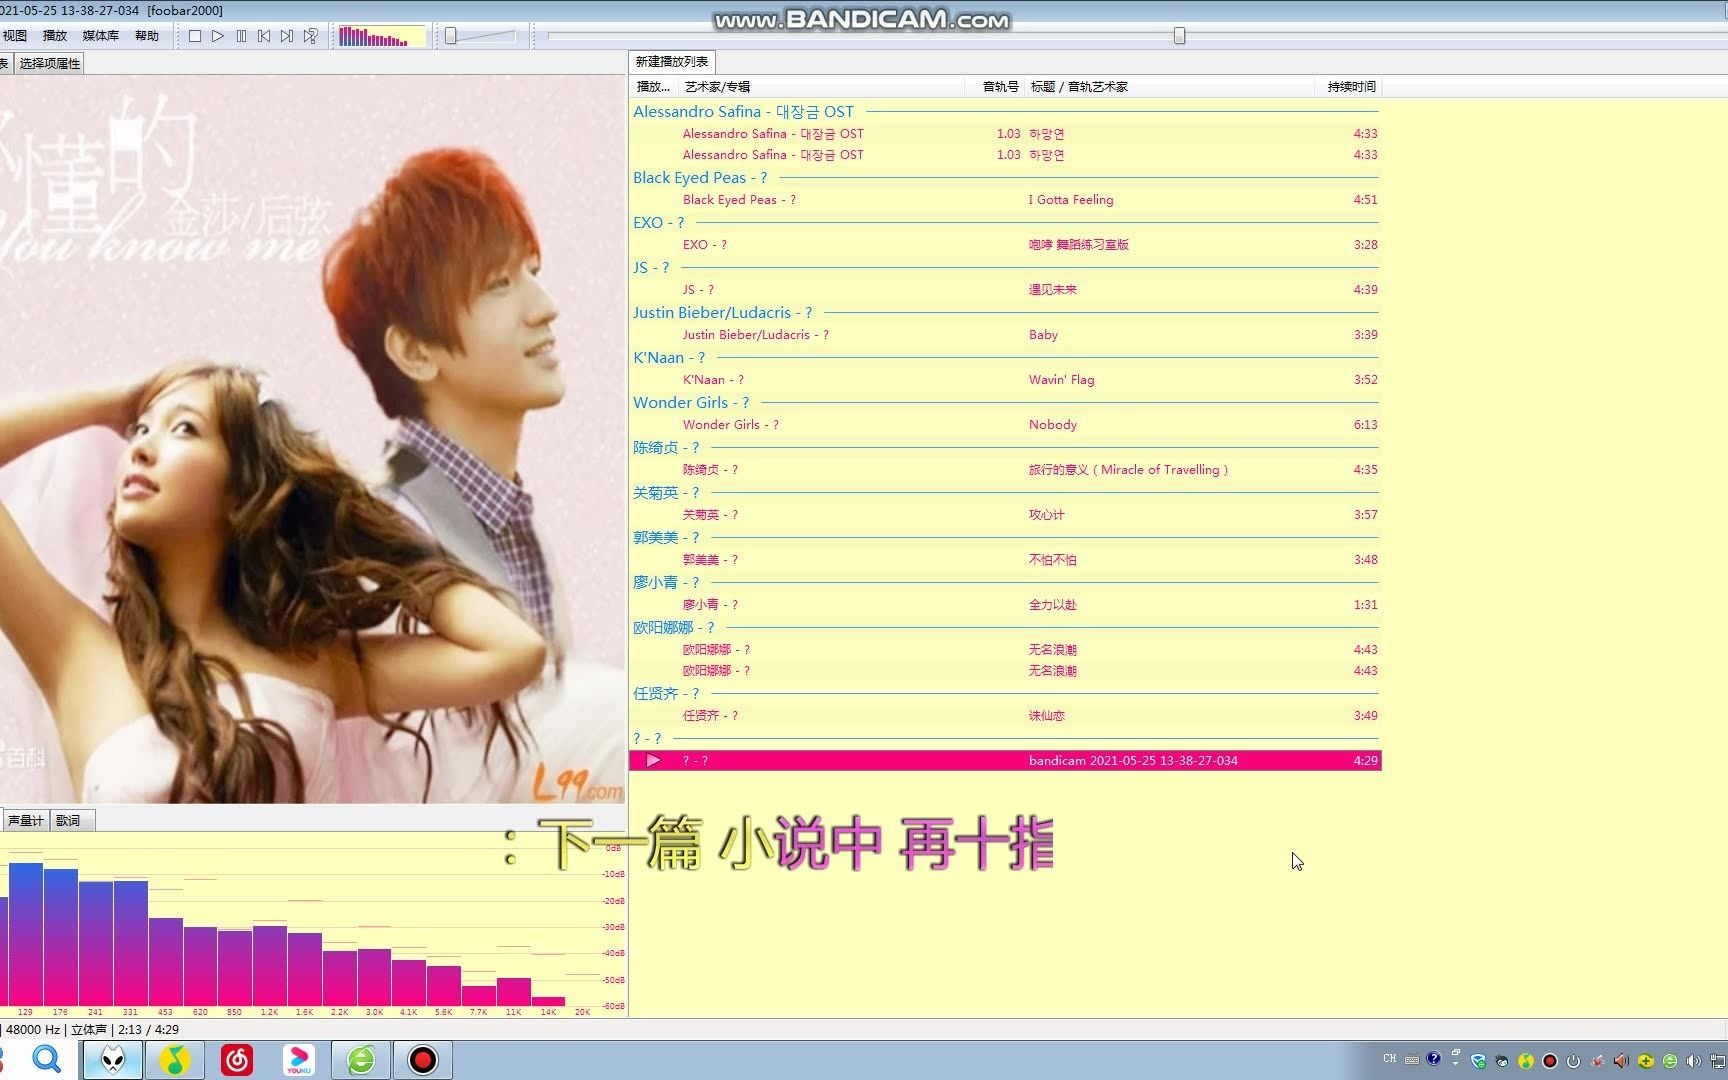
Task: Click the 播放... column header
Action: tap(654, 87)
